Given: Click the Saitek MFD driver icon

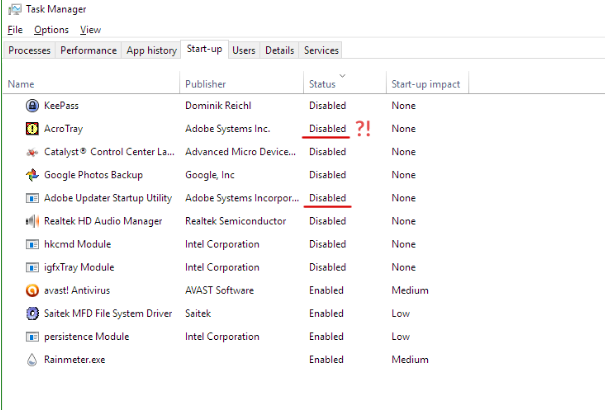Looking at the screenshot, I should coord(32,313).
